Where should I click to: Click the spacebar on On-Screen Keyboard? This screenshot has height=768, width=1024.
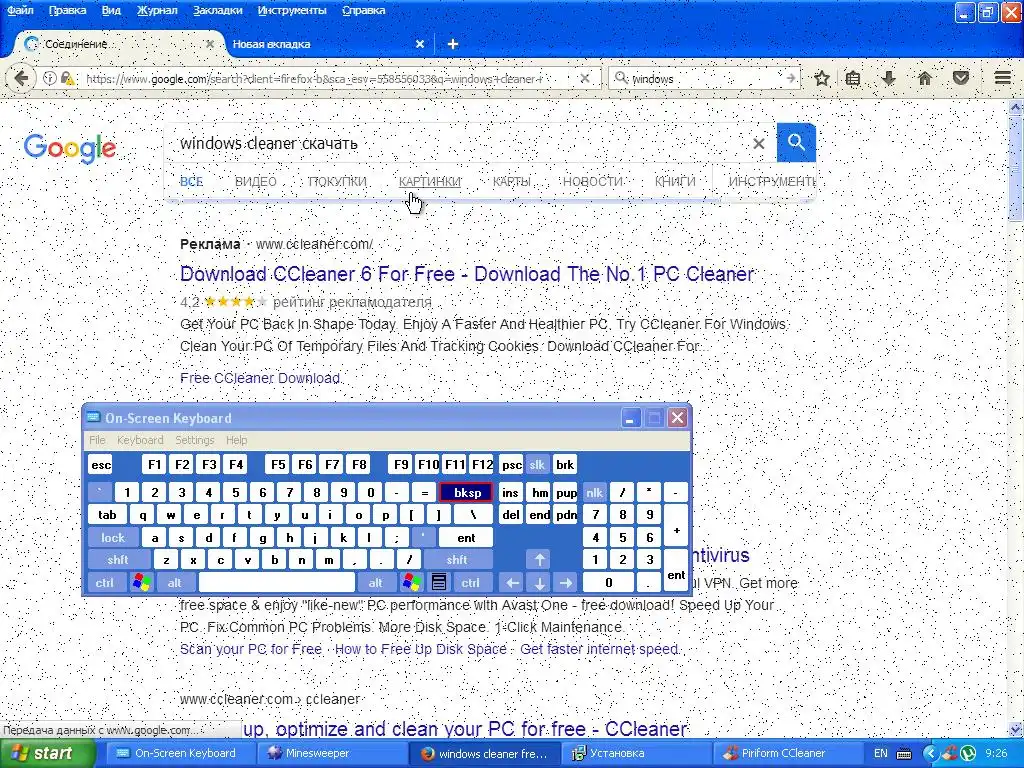tap(277, 583)
